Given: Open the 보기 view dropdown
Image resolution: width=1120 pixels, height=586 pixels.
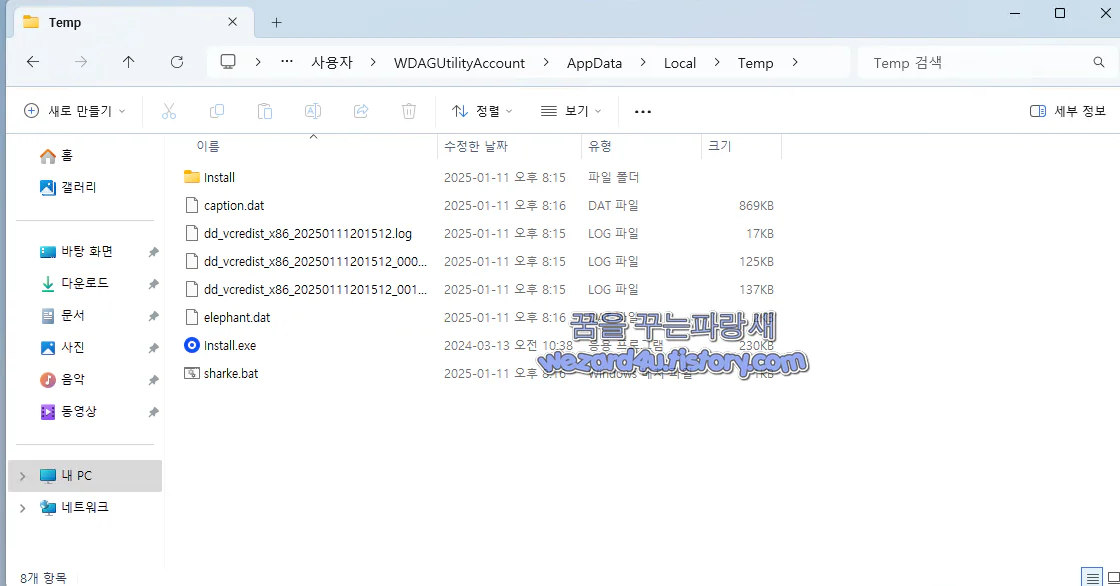Looking at the screenshot, I should point(571,111).
